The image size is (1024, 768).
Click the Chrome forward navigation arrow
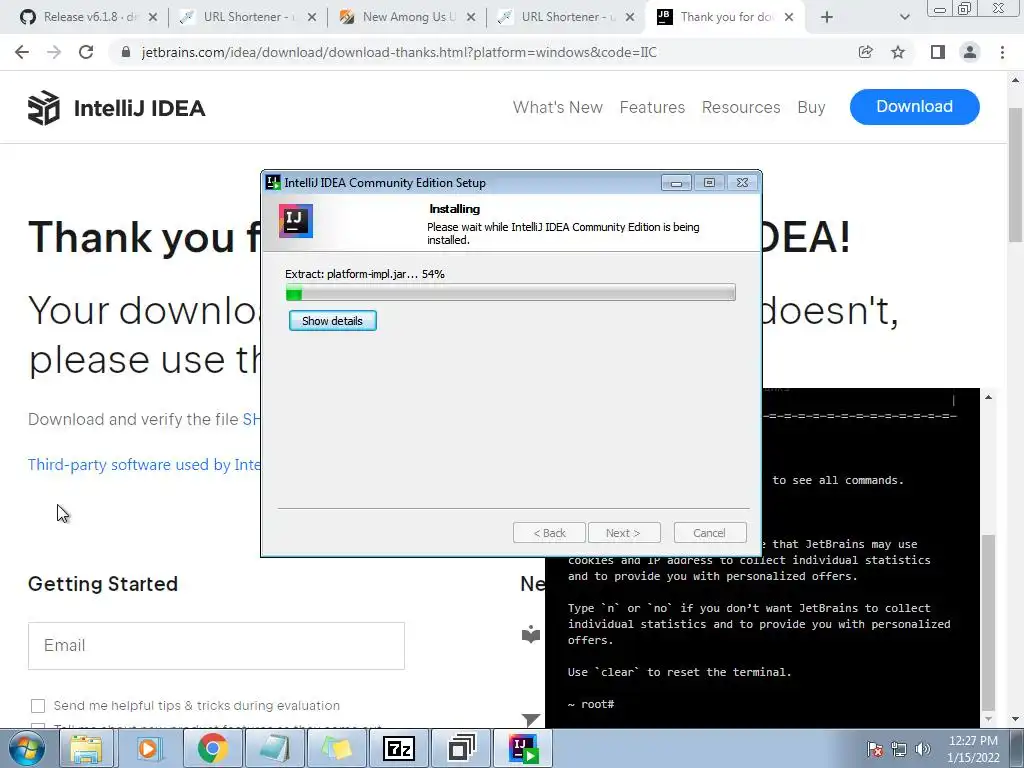pyautogui.click(x=54, y=52)
